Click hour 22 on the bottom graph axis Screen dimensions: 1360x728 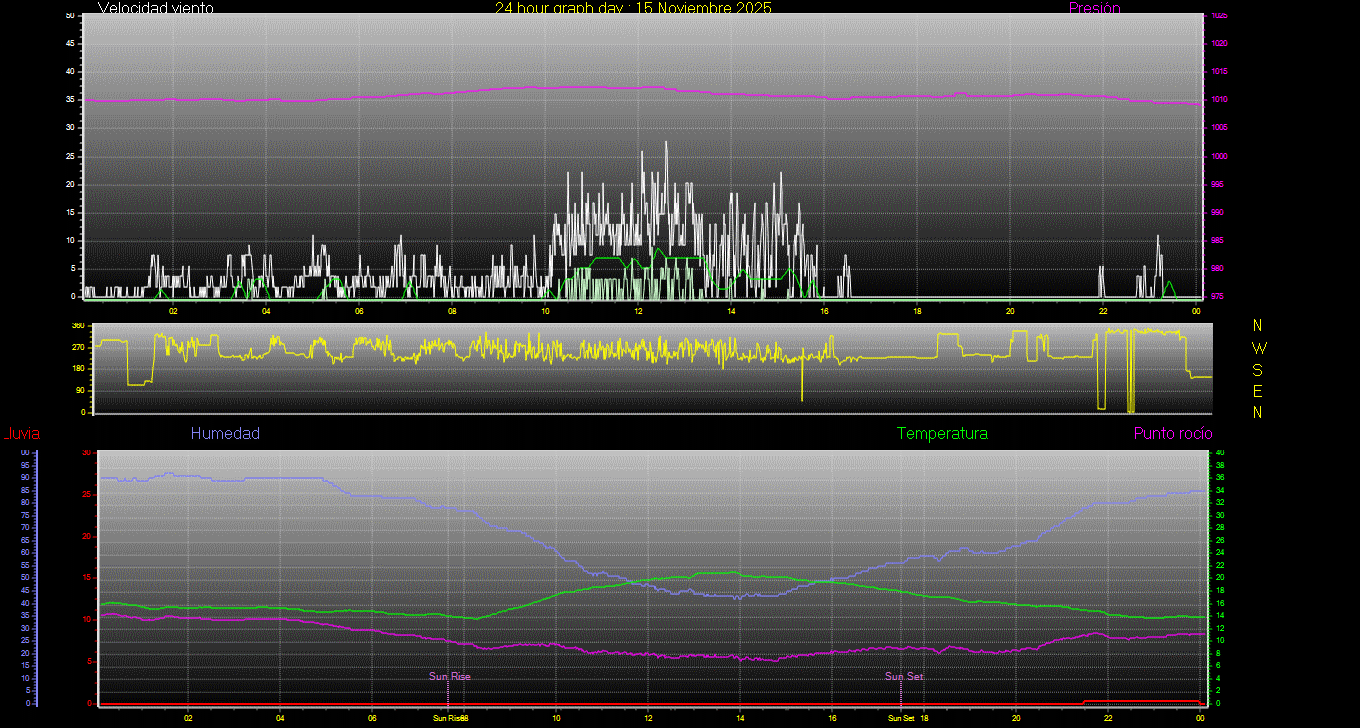(x=1108, y=718)
